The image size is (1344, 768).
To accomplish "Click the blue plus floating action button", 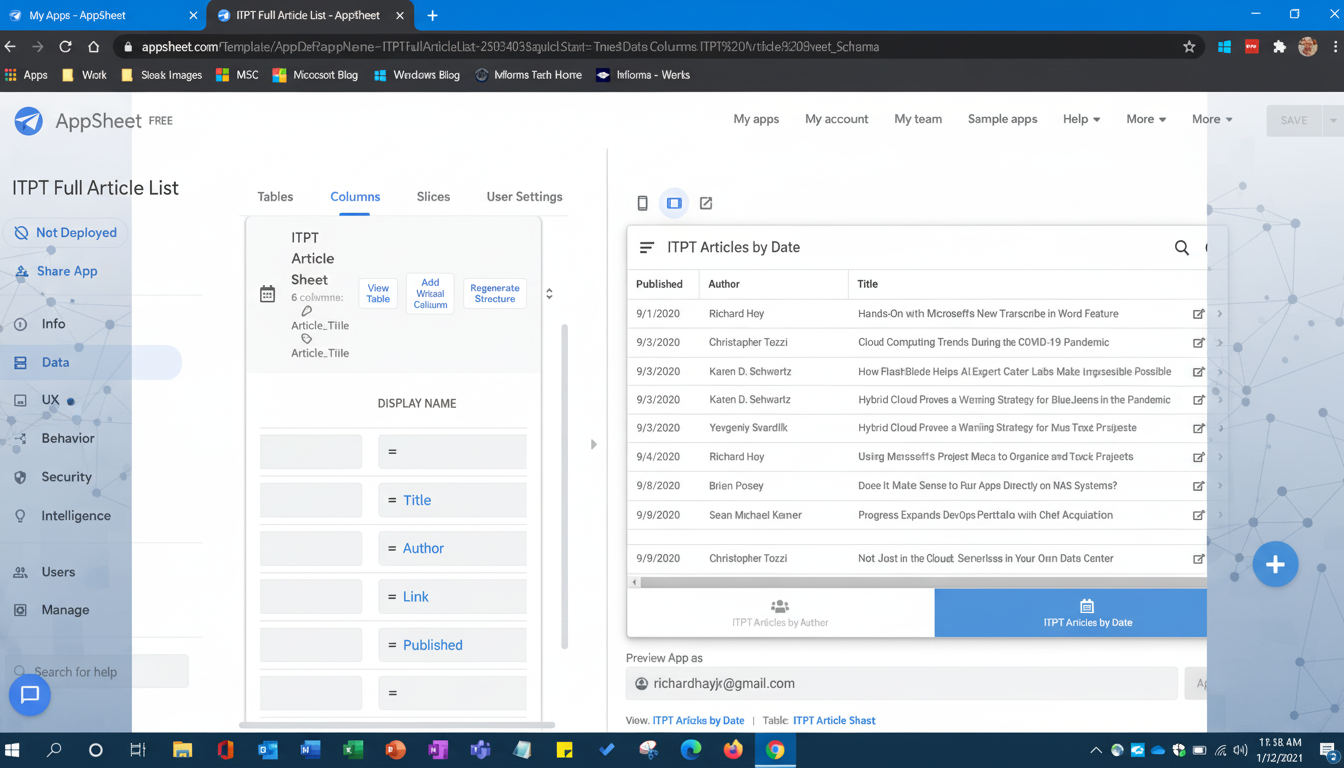I will pos(1275,564).
